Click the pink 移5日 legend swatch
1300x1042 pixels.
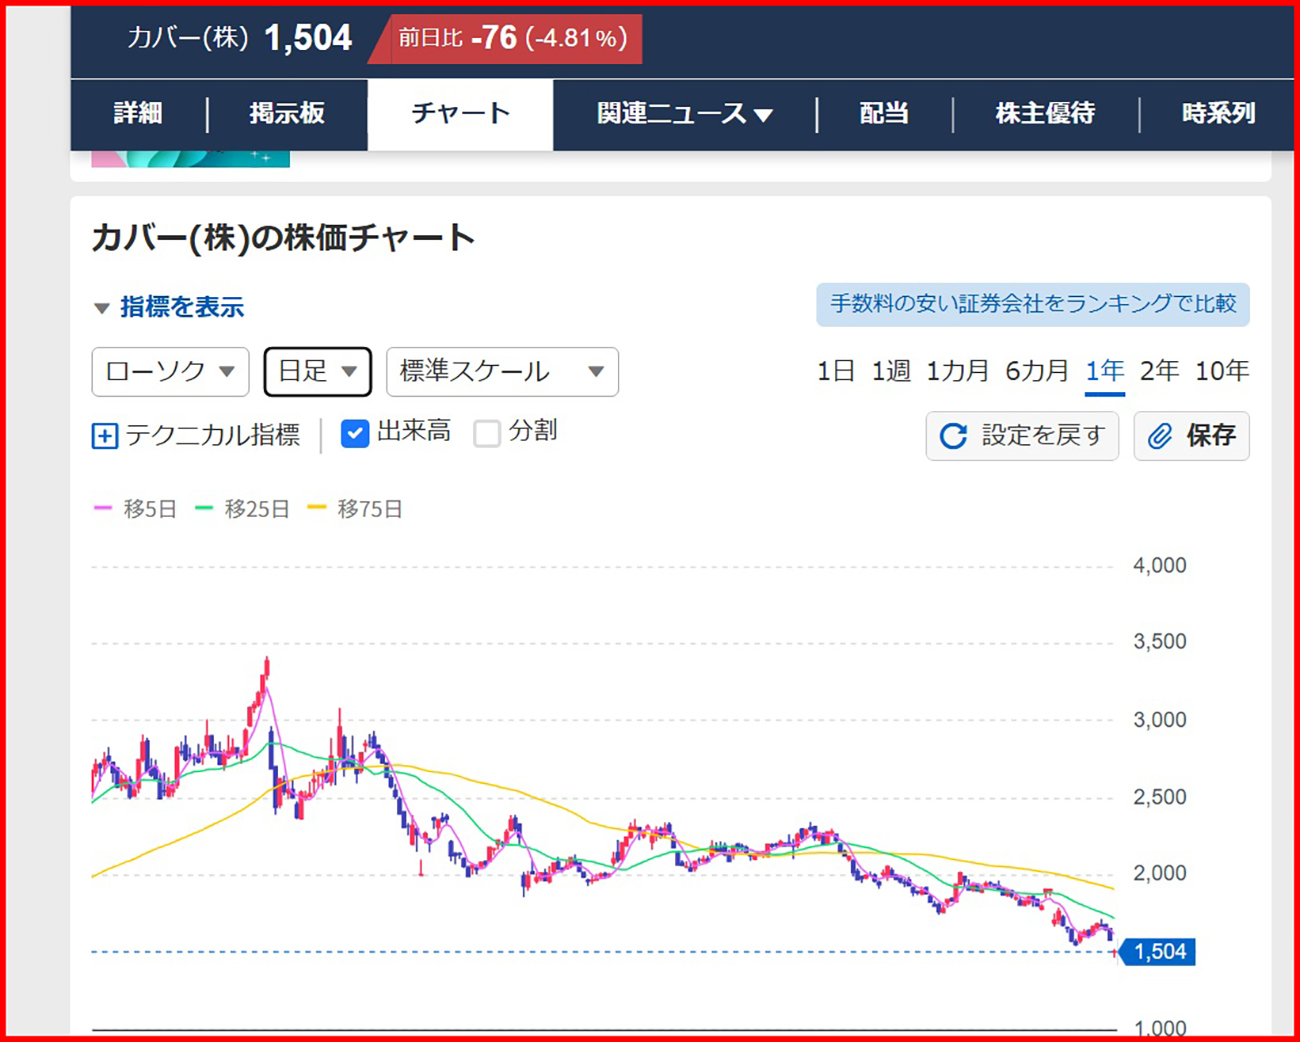pos(103,509)
